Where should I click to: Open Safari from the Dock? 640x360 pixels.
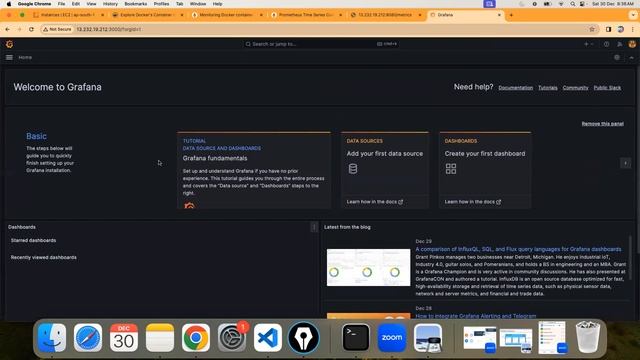coord(88,338)
